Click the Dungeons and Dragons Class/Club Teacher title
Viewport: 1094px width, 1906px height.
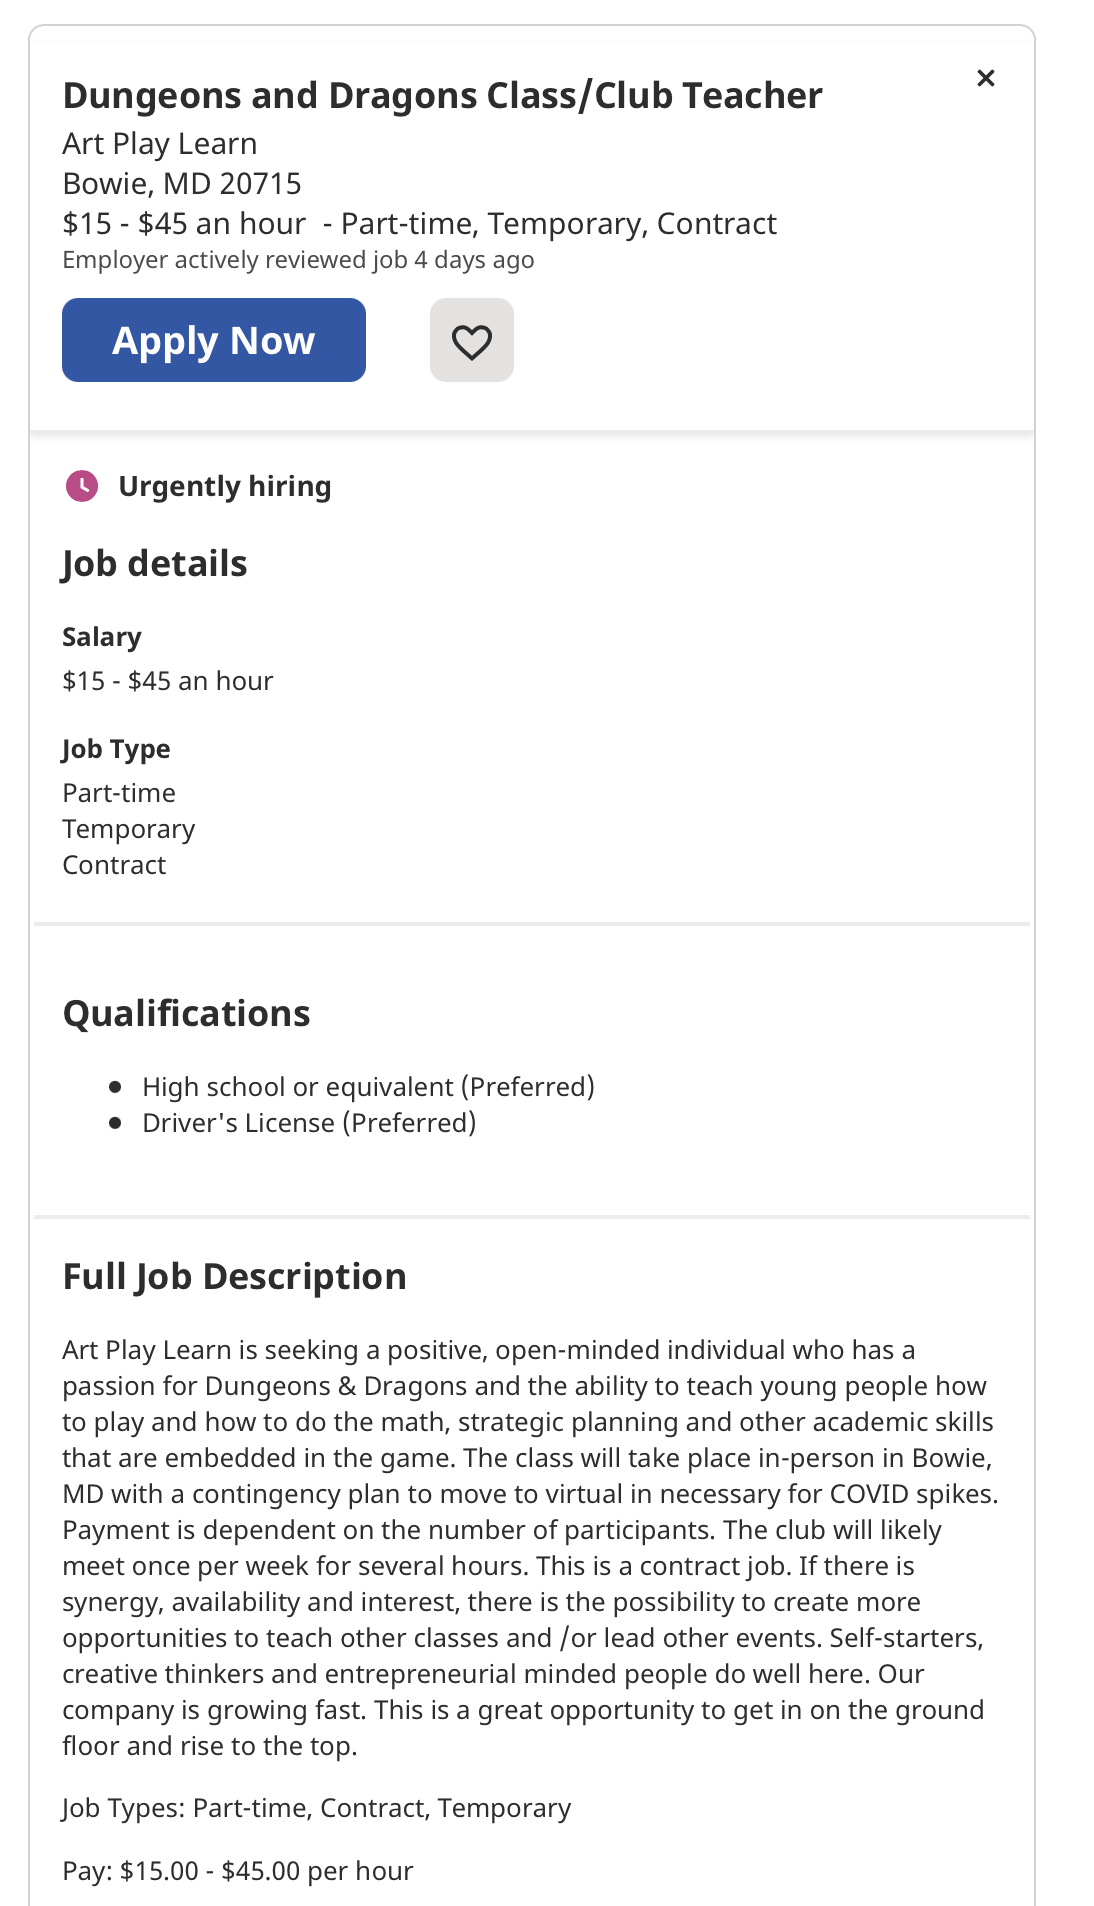click(442, 96)
